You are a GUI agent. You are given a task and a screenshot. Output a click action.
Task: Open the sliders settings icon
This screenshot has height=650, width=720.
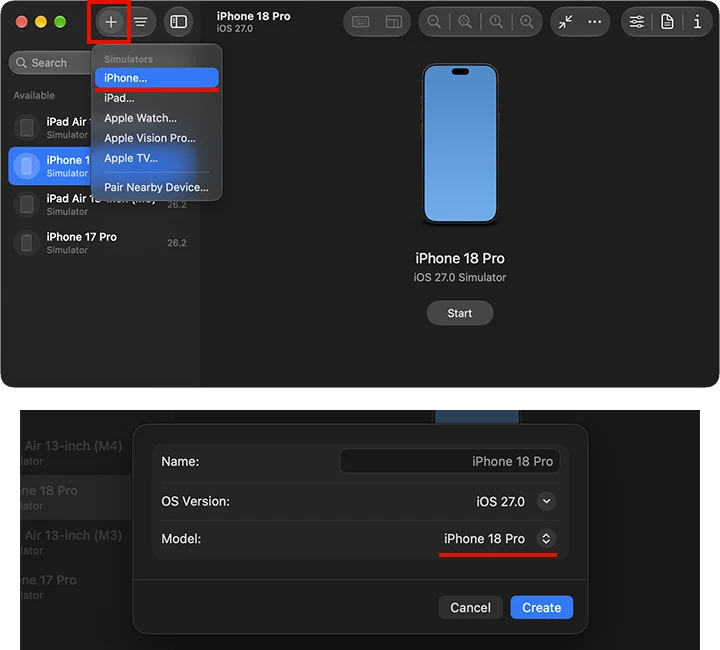pyautogui.click(x=636, y=22)
